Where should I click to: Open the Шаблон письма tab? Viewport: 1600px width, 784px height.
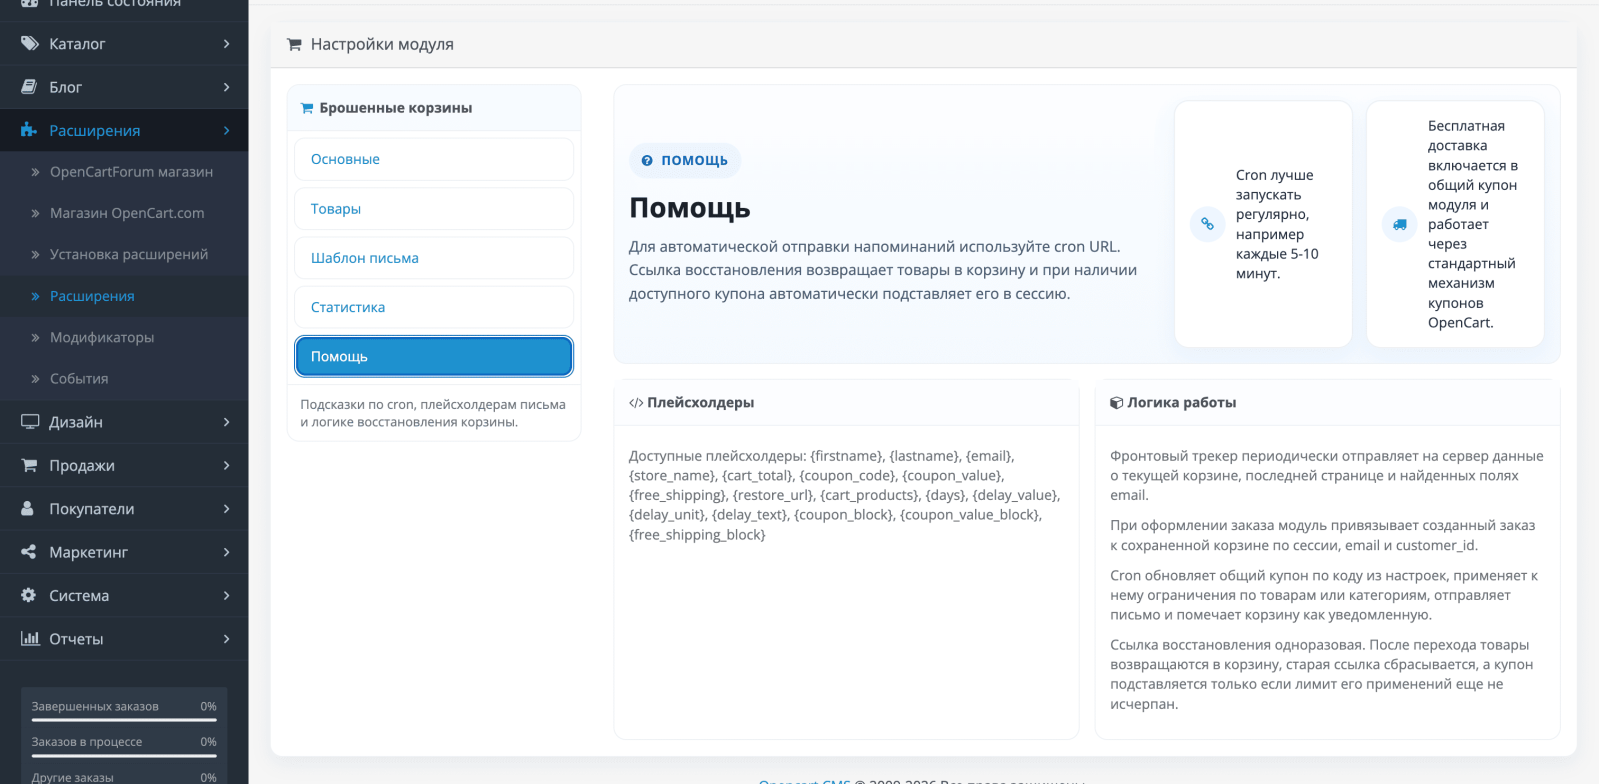click(x=434, y=258)
